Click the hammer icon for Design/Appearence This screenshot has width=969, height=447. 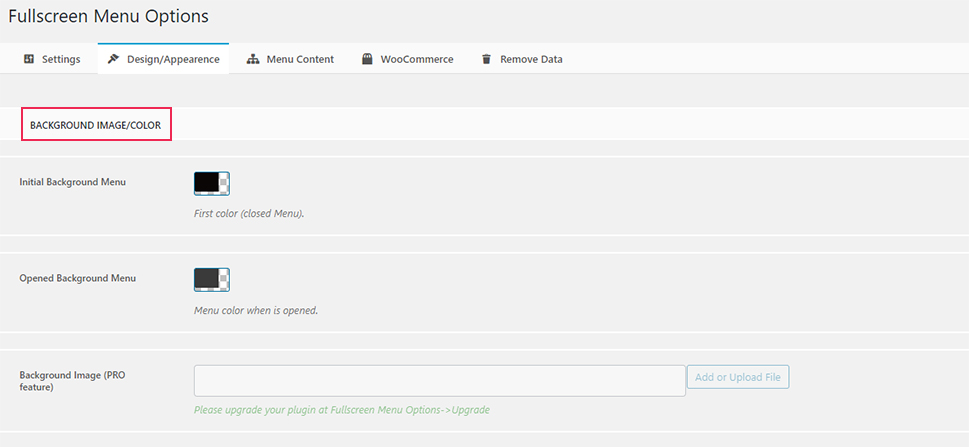(x=113, y=59)
